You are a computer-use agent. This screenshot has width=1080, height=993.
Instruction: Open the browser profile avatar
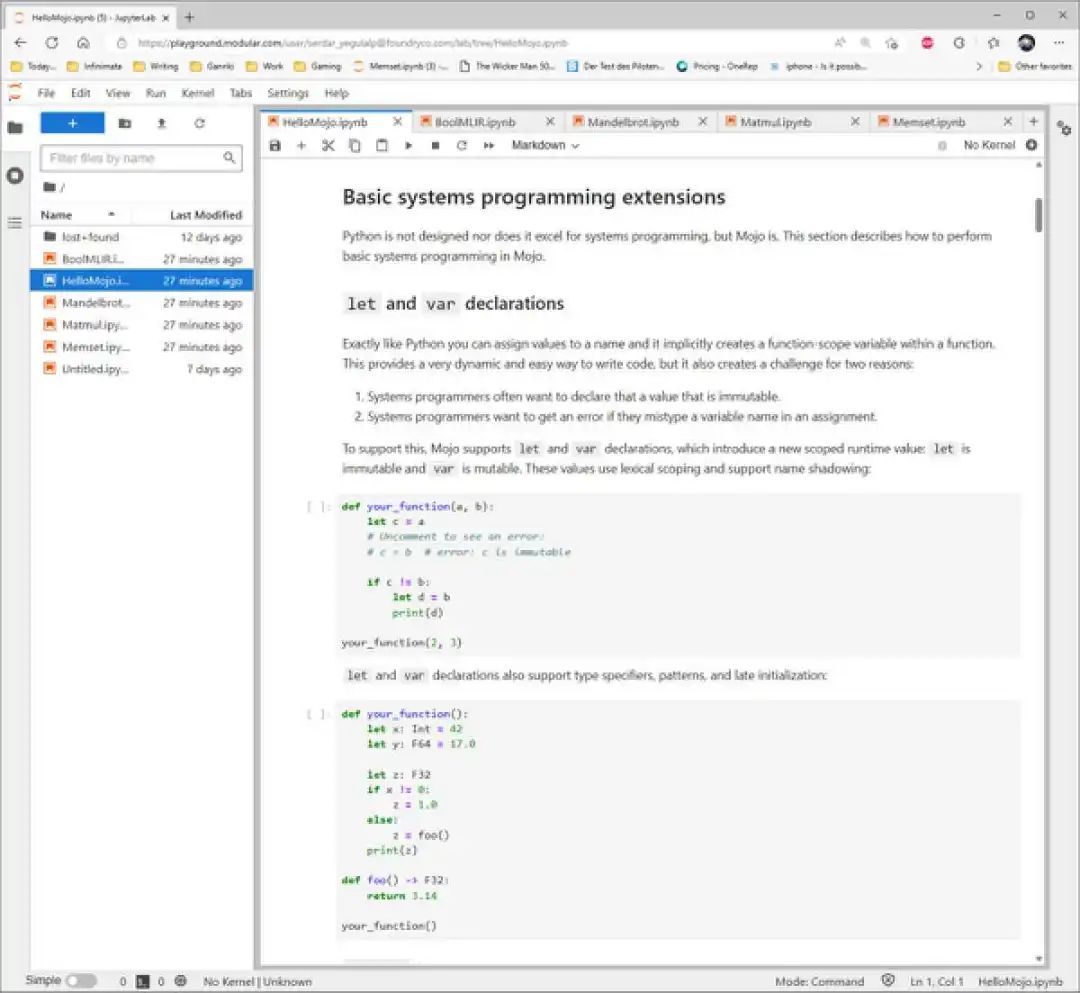(x=1026, y=43)
